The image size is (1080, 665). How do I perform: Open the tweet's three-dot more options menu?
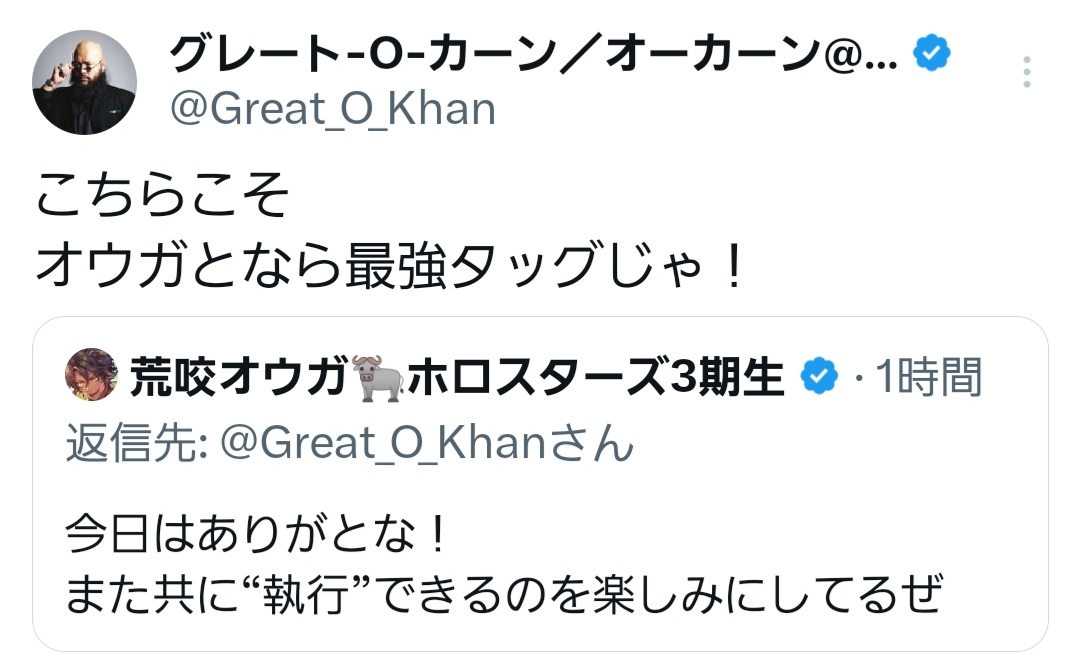pyautogui.click(x=1024, y=73)
